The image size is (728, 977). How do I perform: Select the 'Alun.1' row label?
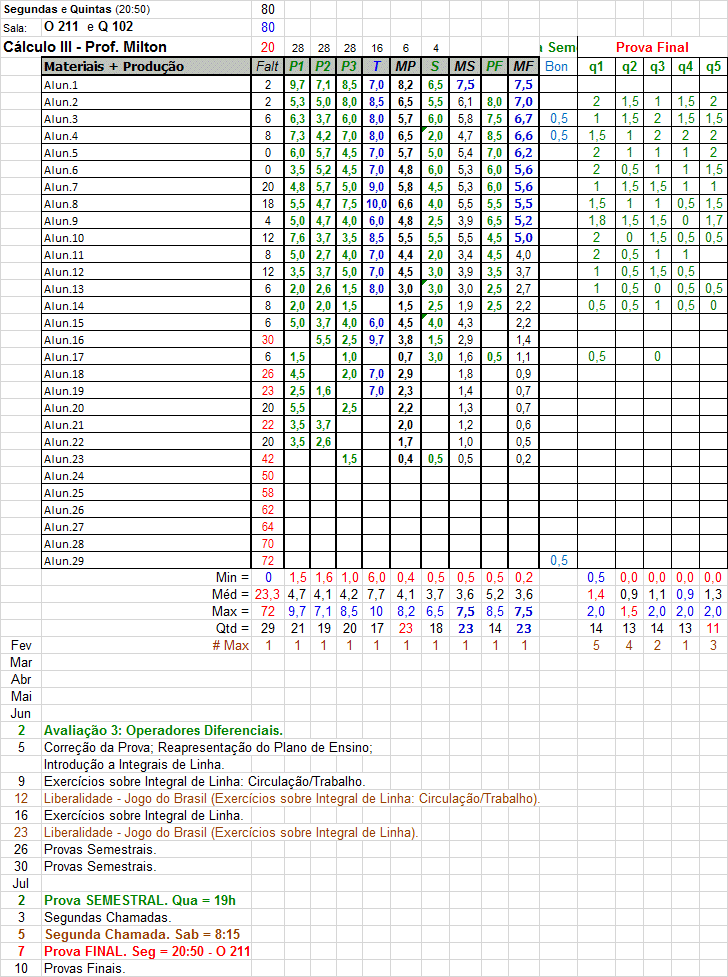coord(62,85)
